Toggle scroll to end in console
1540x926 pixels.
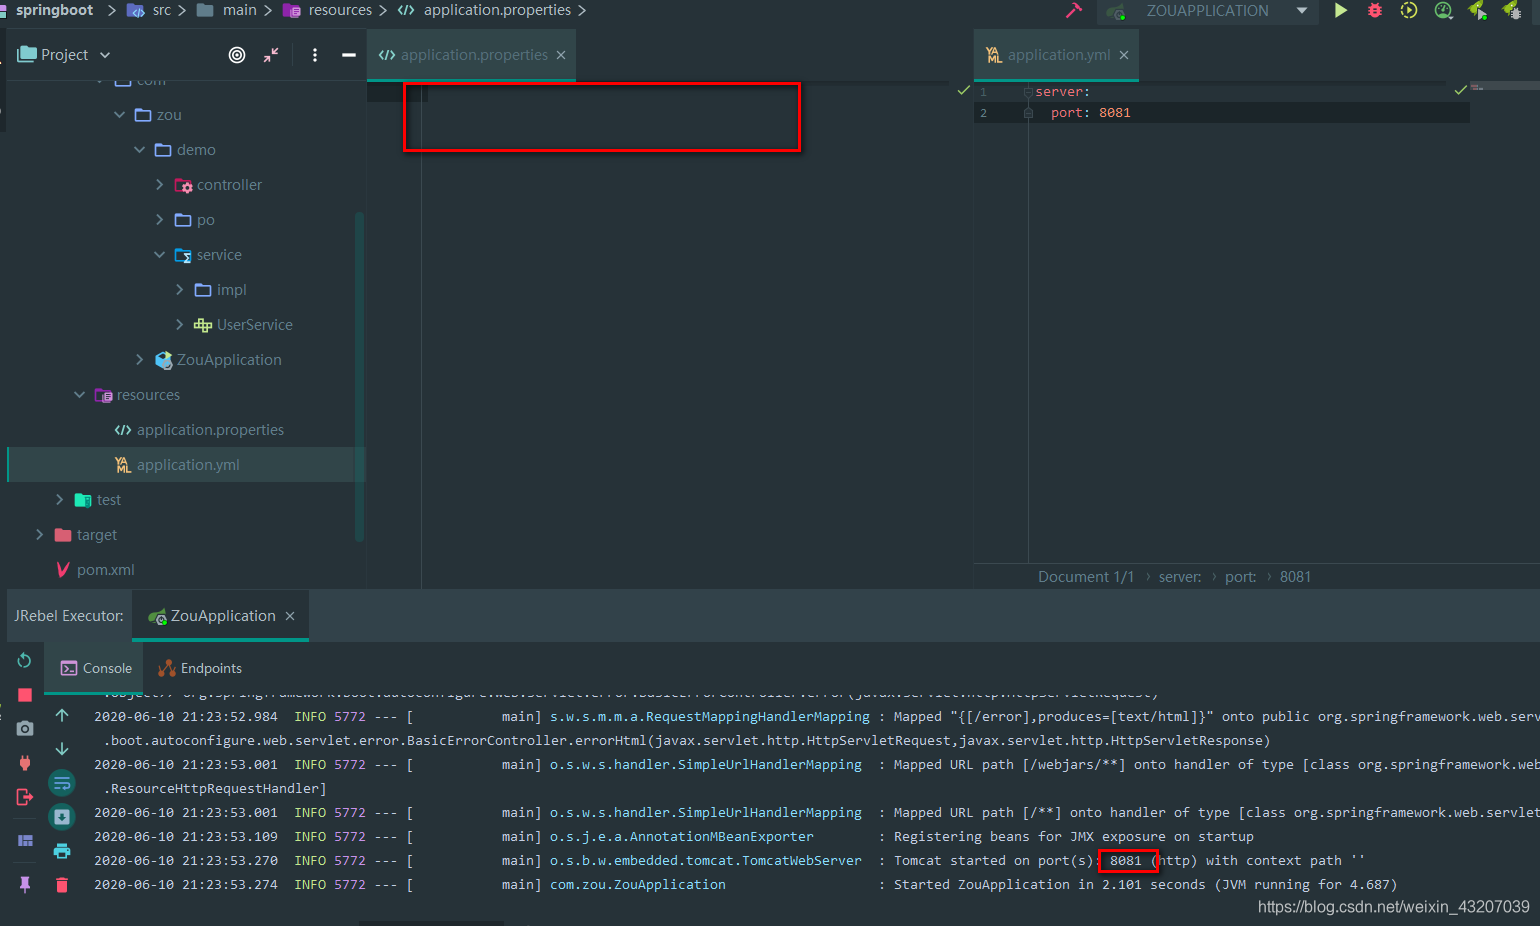(62, 817)
